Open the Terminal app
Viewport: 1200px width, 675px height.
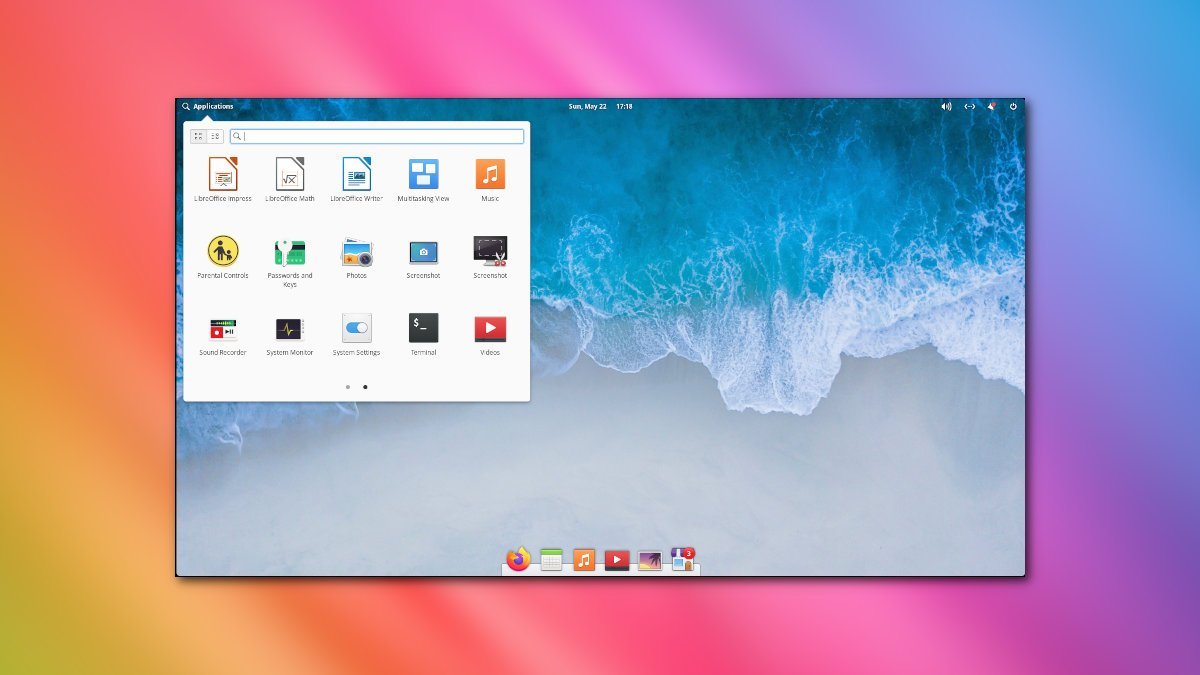(x=423, y=330)
